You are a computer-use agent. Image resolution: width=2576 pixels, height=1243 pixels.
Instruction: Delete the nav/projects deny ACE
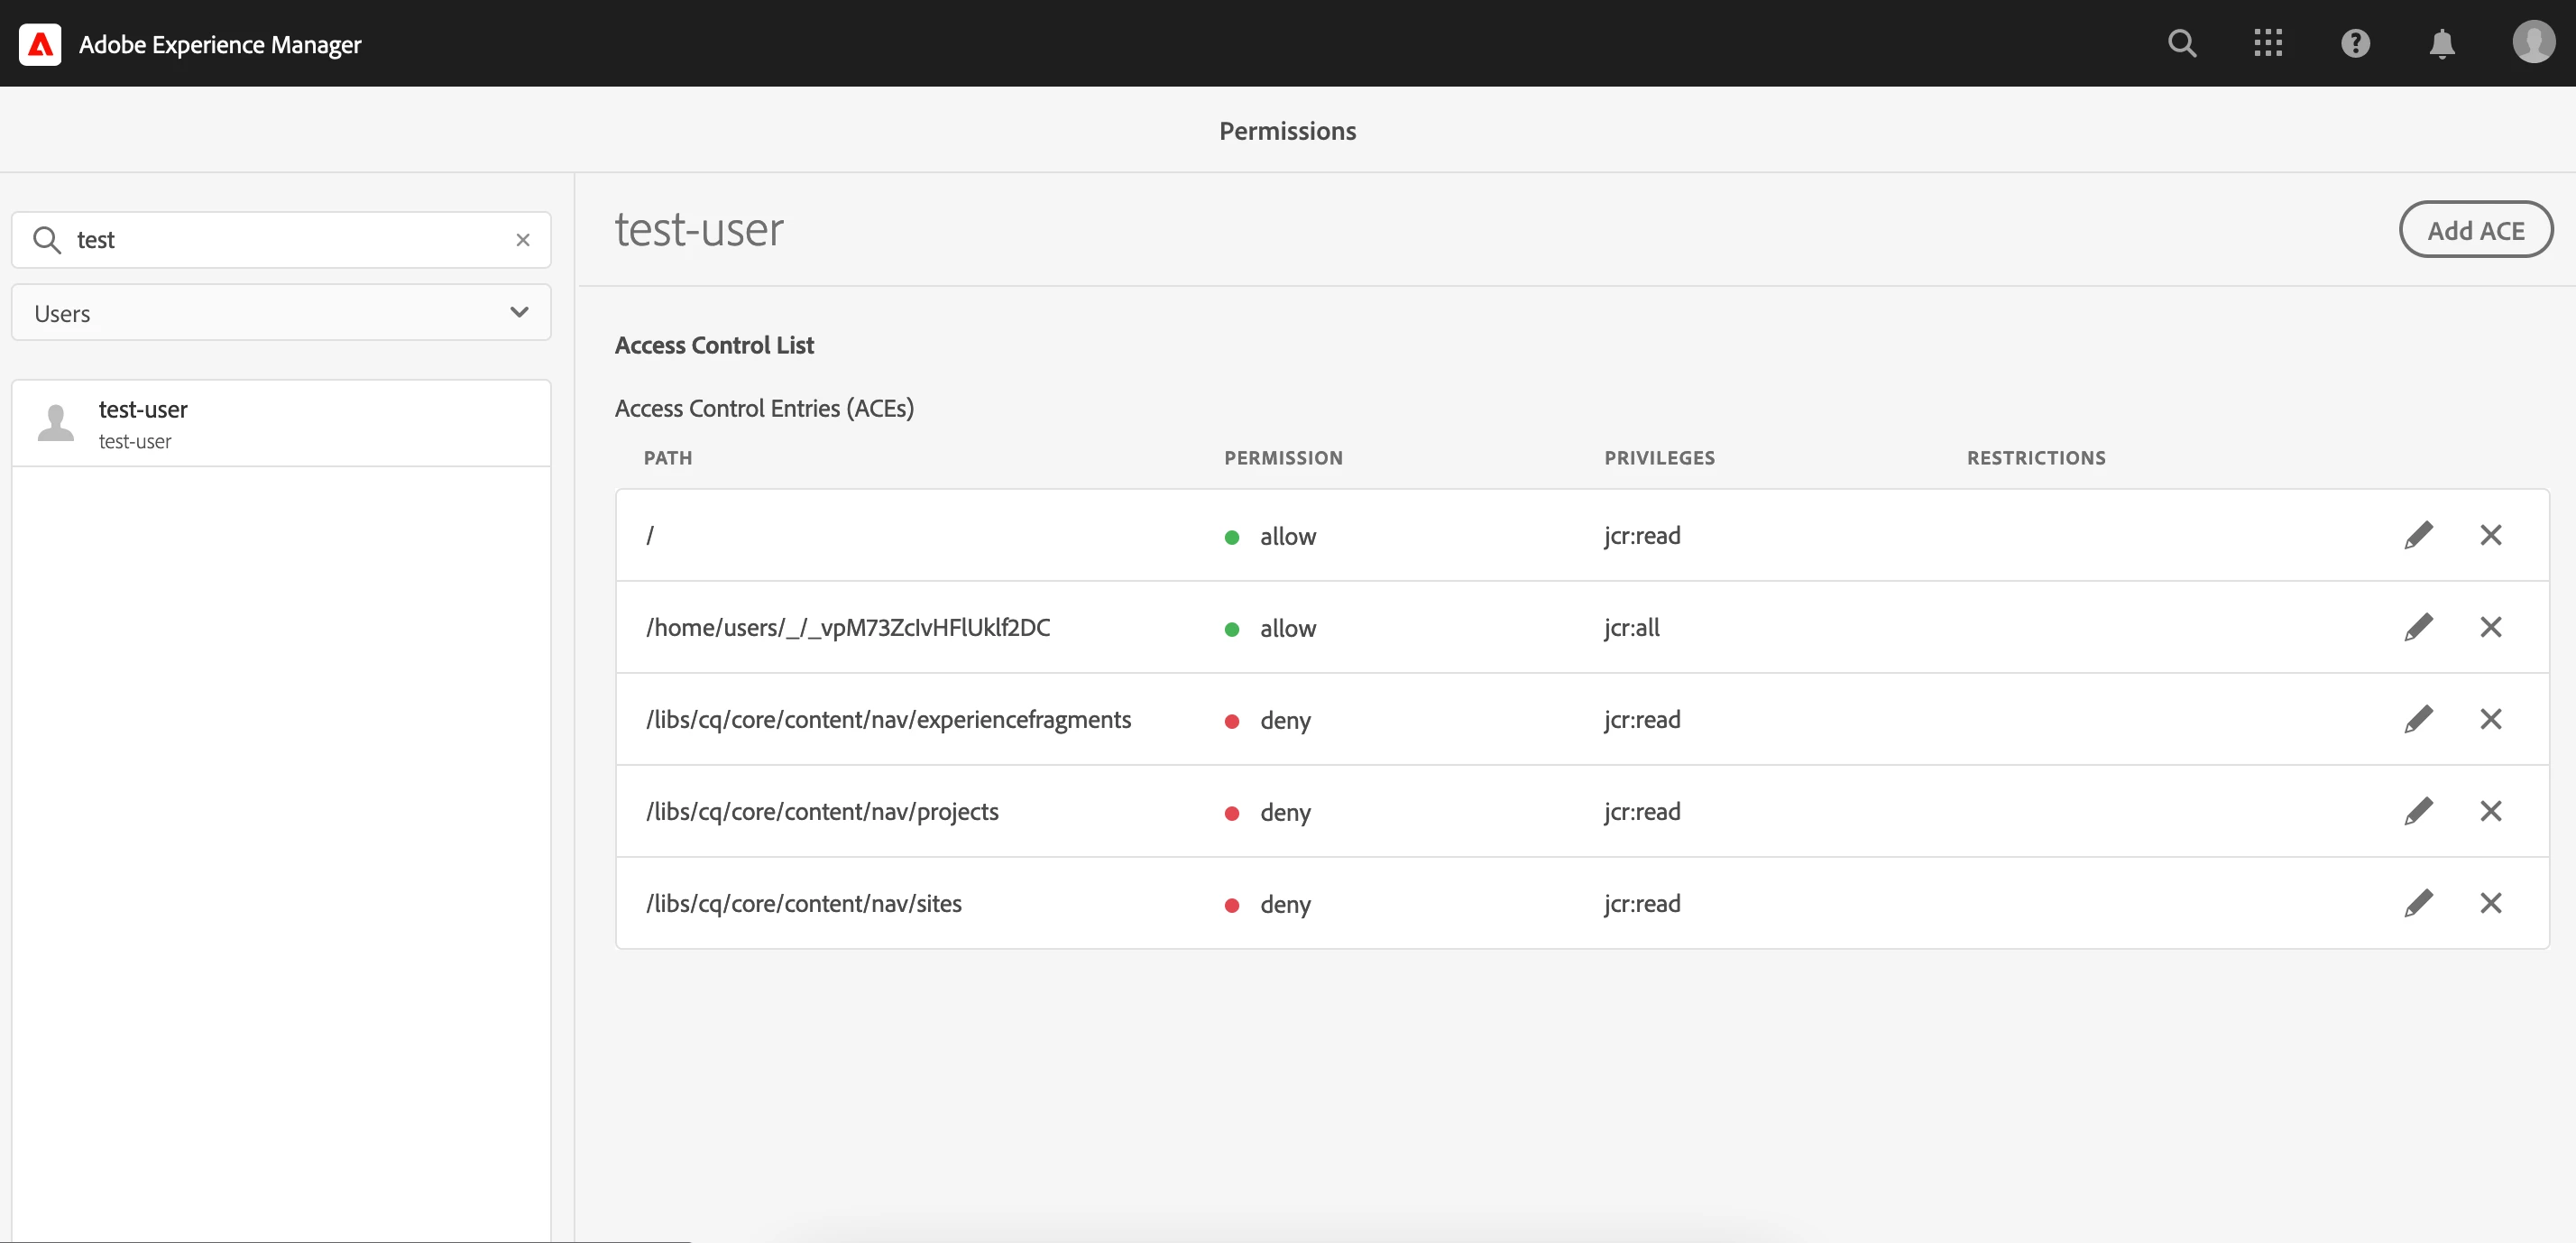coord(2490,811)
